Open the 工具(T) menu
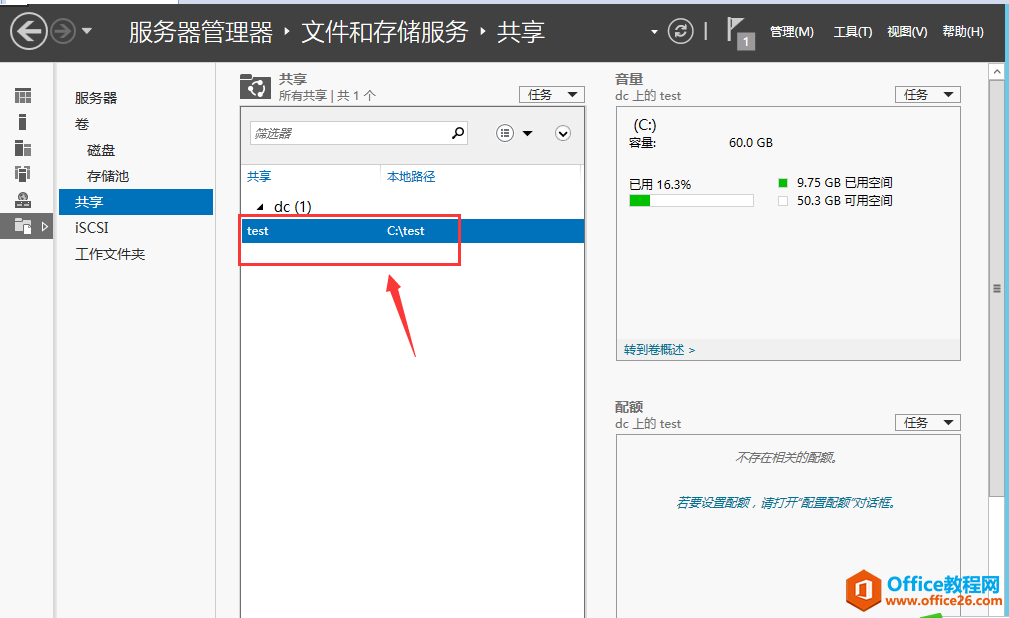 coord(853,32)
